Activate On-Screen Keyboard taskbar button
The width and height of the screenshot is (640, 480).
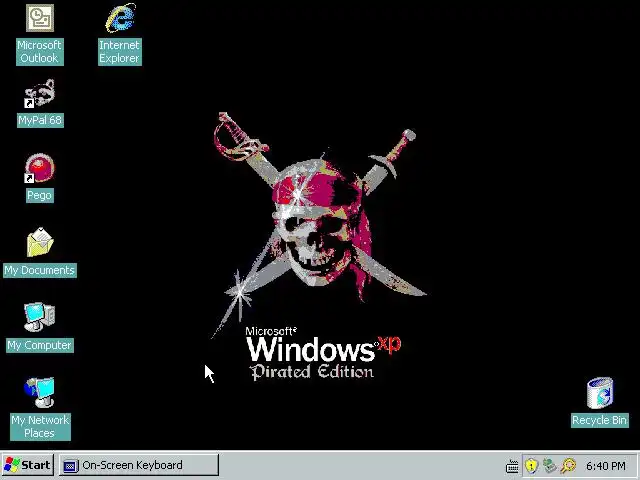pos(139,465)
